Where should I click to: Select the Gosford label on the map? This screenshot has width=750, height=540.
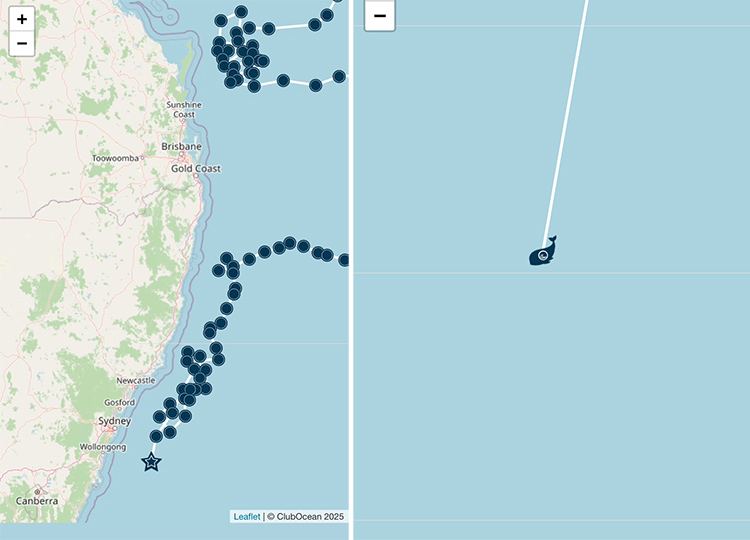click(x=119, y=402)
